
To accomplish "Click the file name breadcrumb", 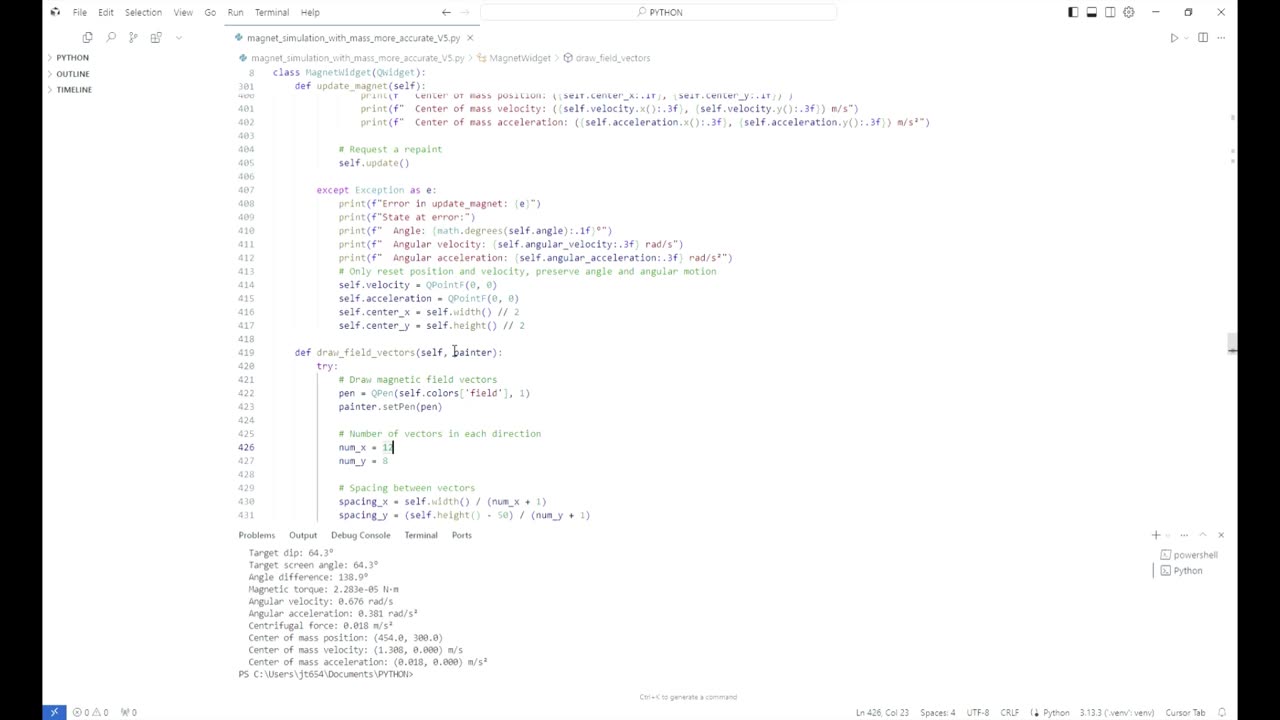I will [x=355, y=58].
